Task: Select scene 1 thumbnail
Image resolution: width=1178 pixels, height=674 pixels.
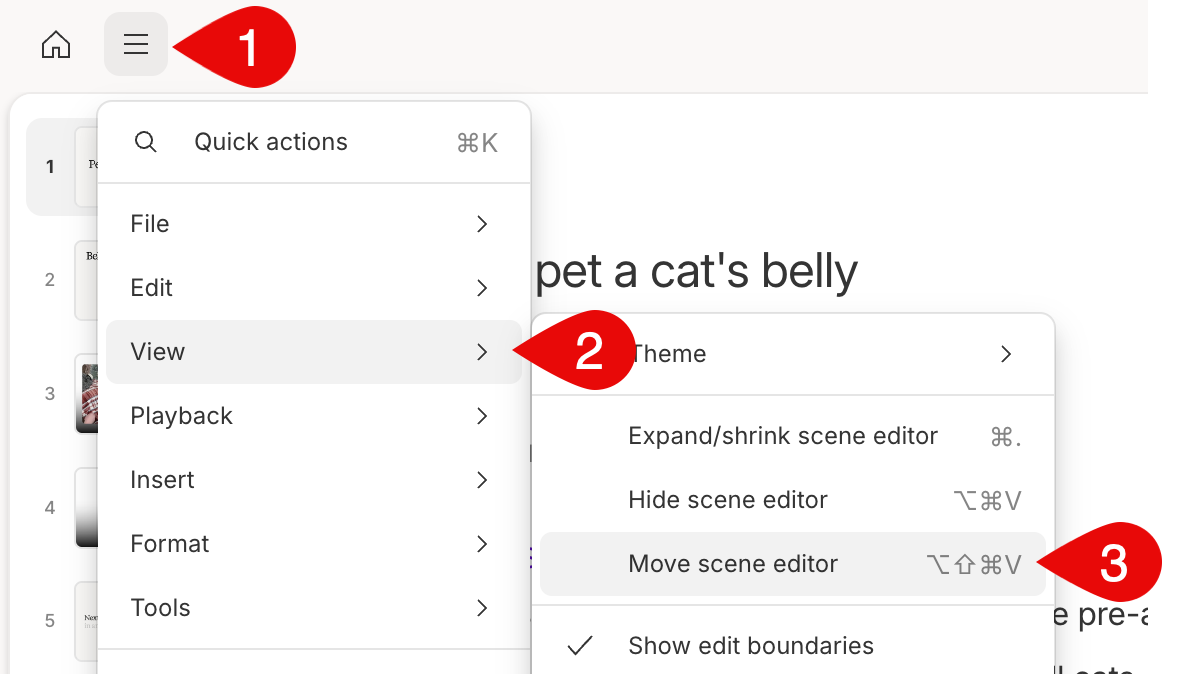Action: (x=86, y=167)
